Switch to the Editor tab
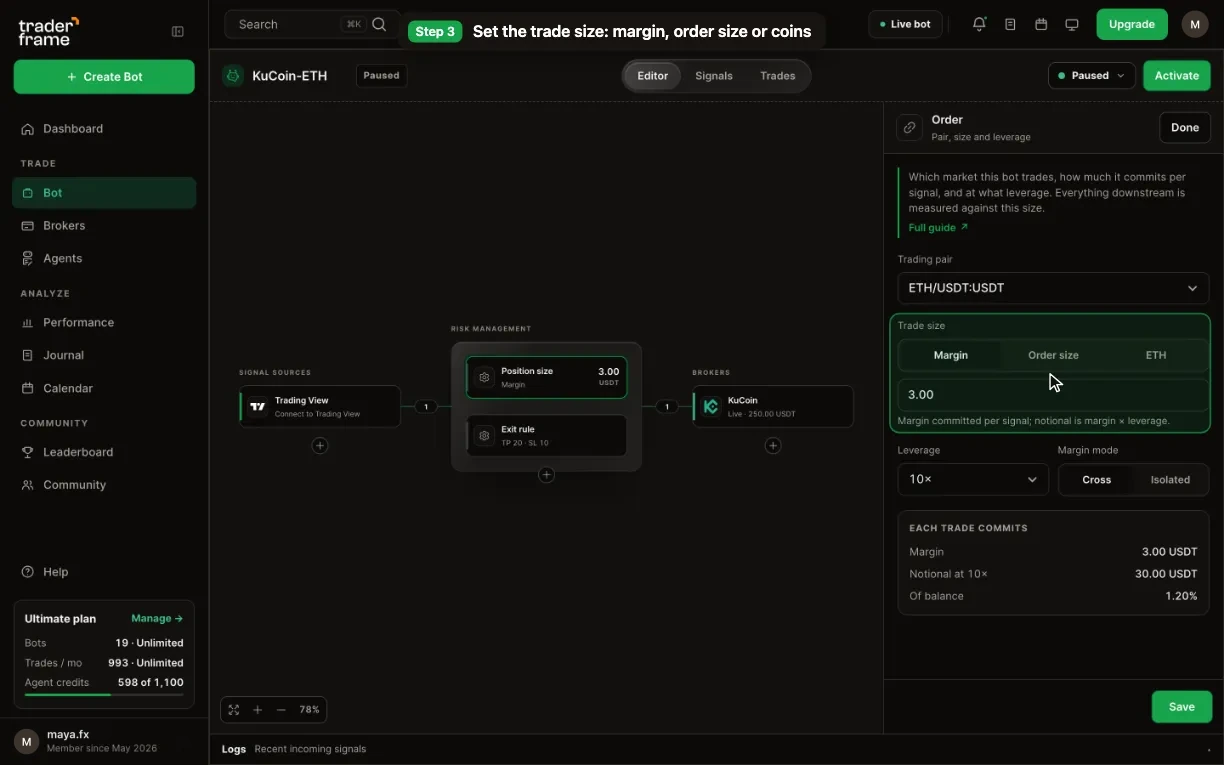Viewport: 1224px width, 765px height. 653,76
